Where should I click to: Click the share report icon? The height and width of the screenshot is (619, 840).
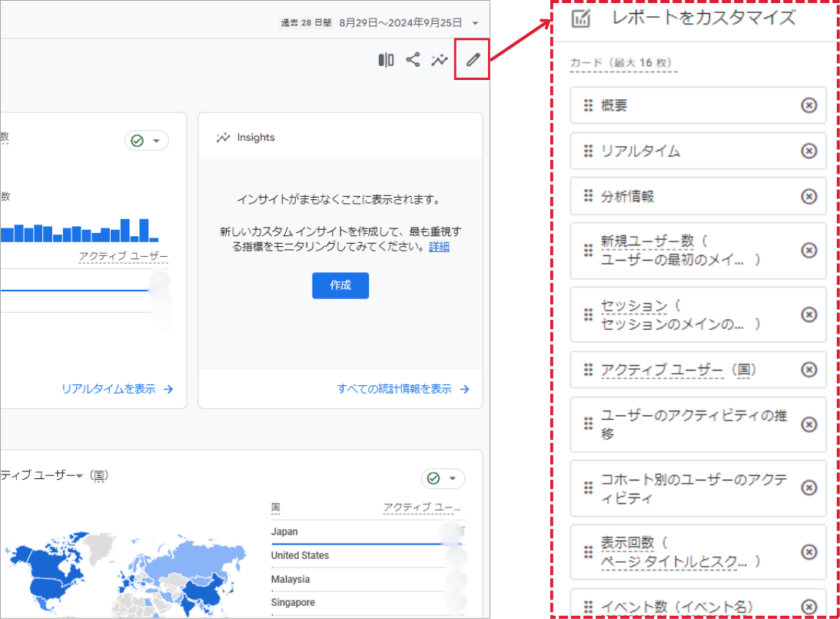413,60
